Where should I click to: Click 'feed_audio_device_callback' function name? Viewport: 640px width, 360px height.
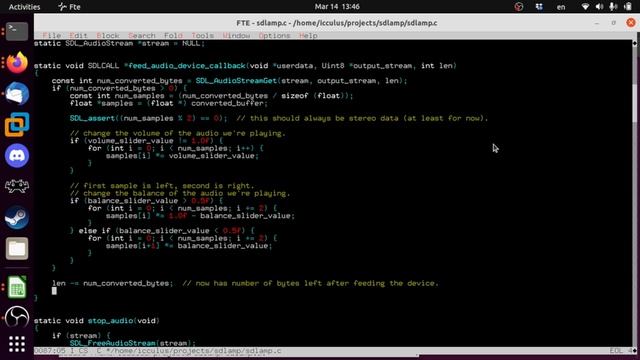(x=187, y=66)
